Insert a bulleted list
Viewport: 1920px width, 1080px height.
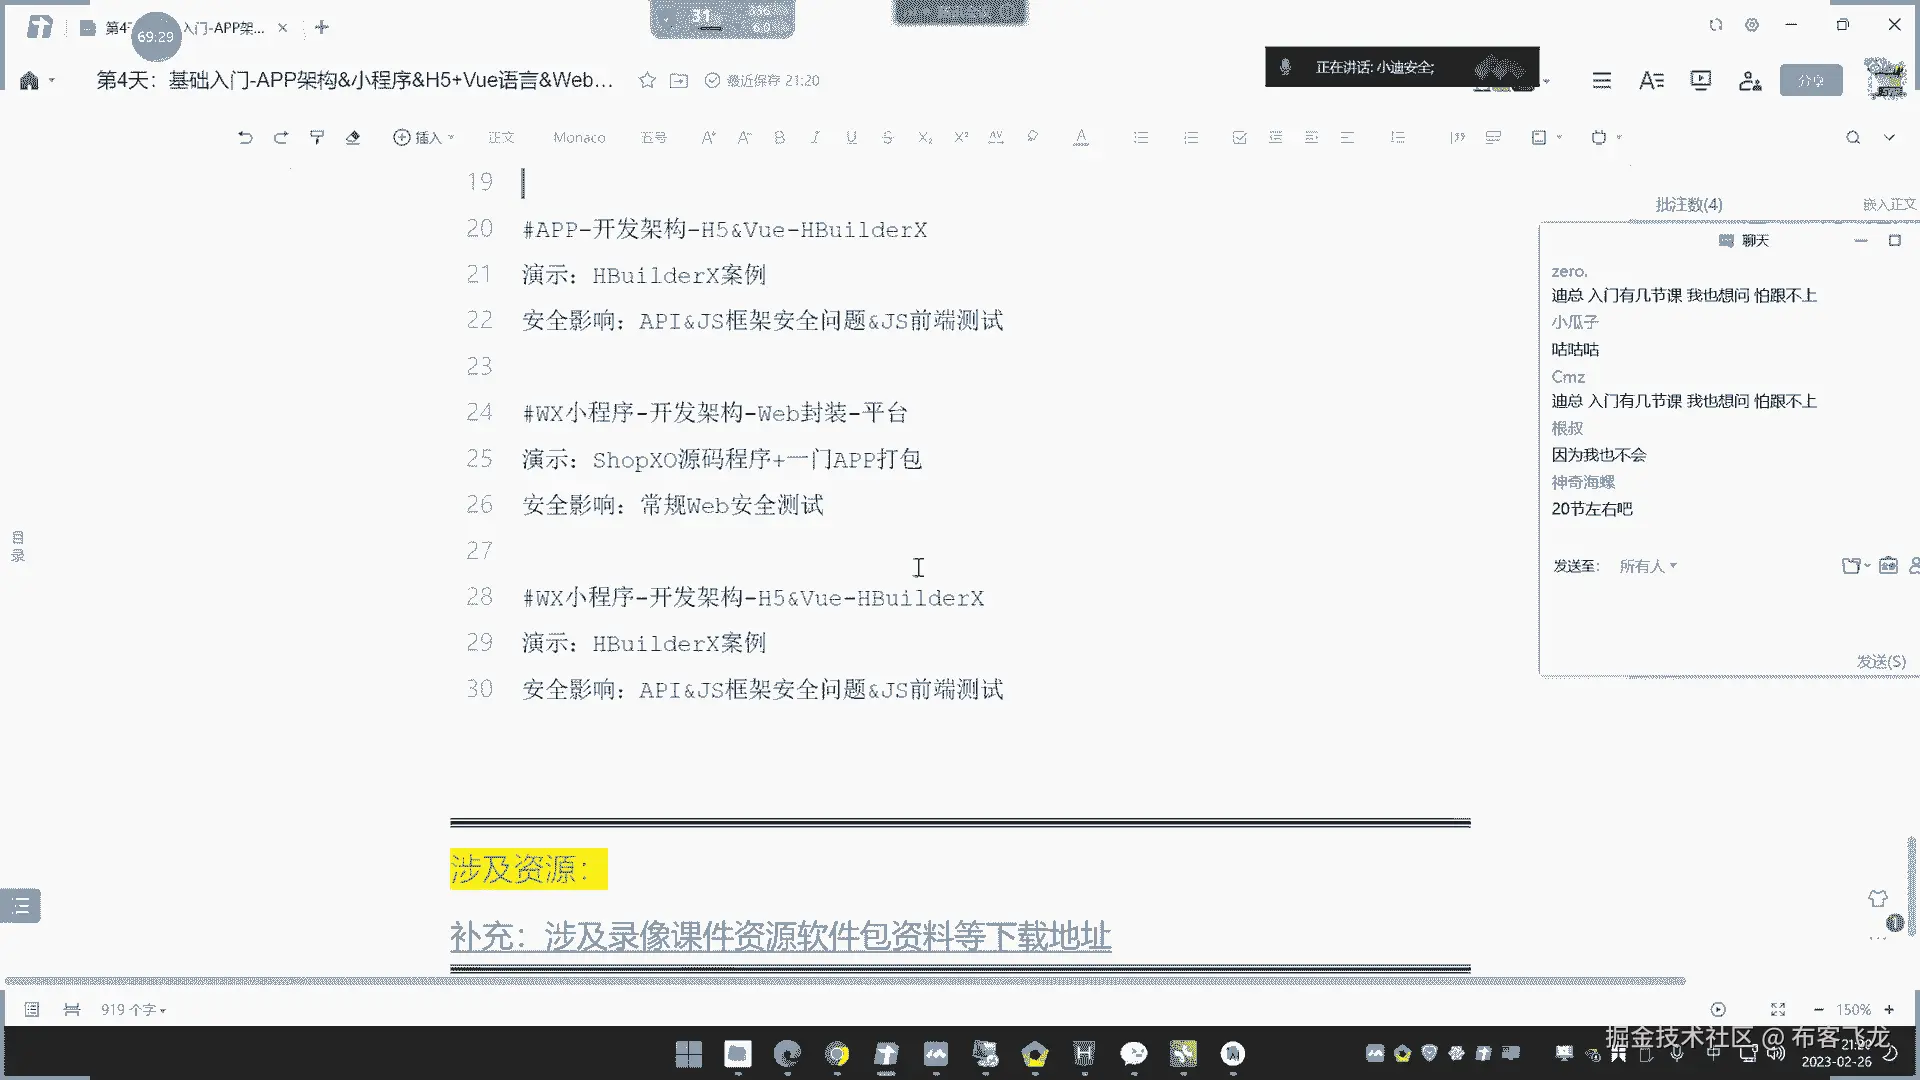1141,138
